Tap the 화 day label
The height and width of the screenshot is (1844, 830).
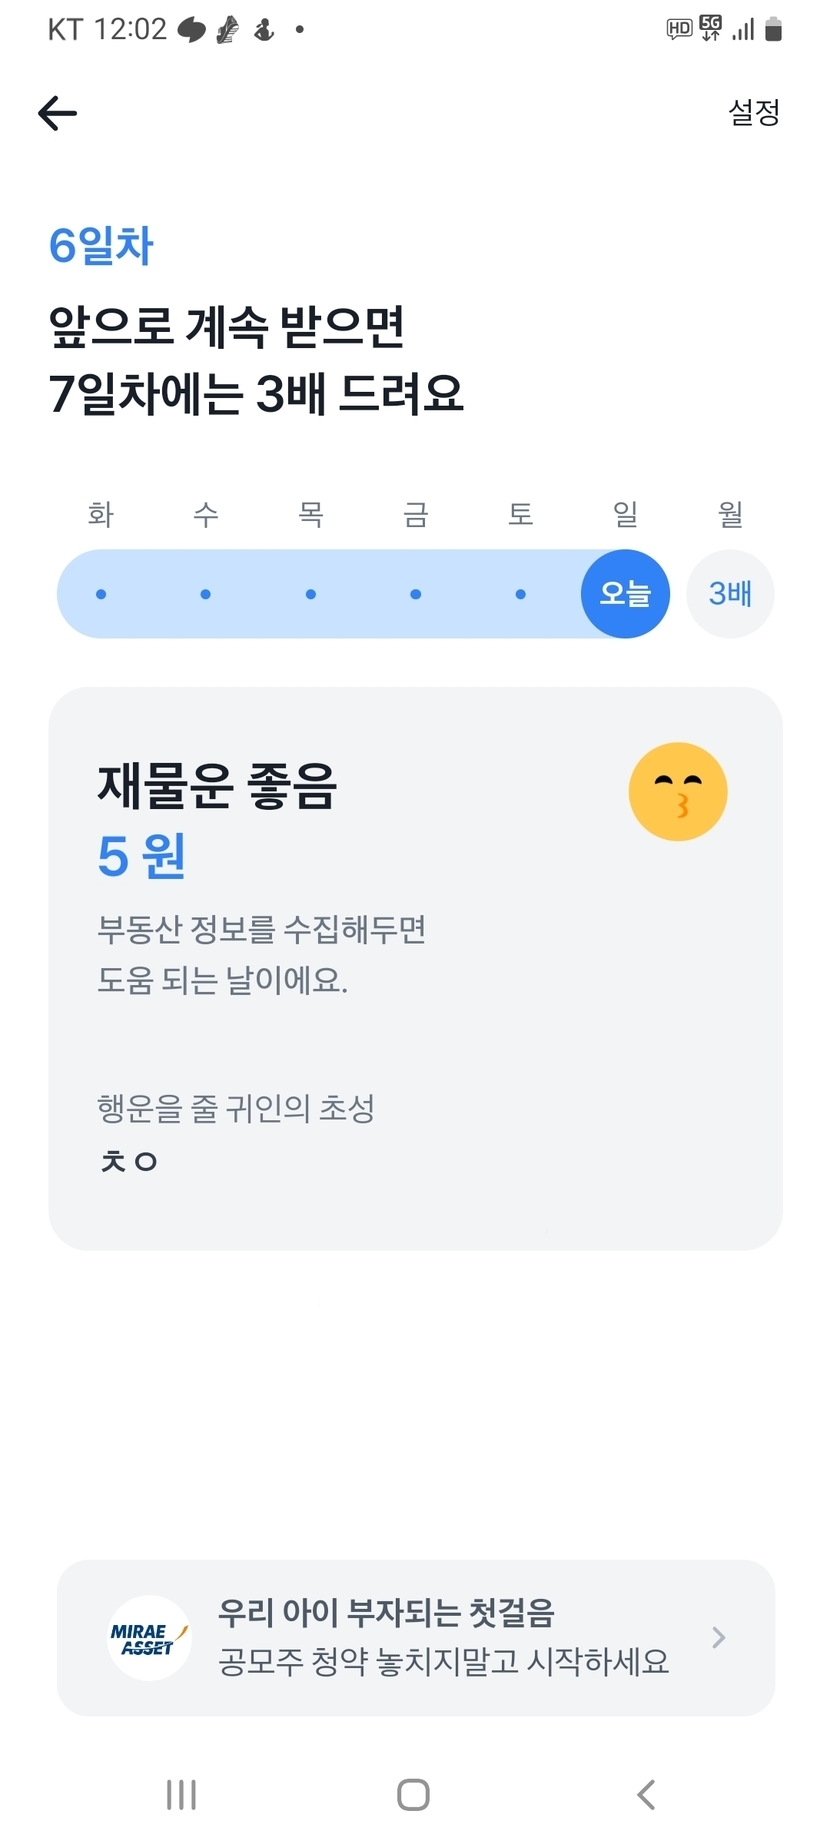[101, 514]
